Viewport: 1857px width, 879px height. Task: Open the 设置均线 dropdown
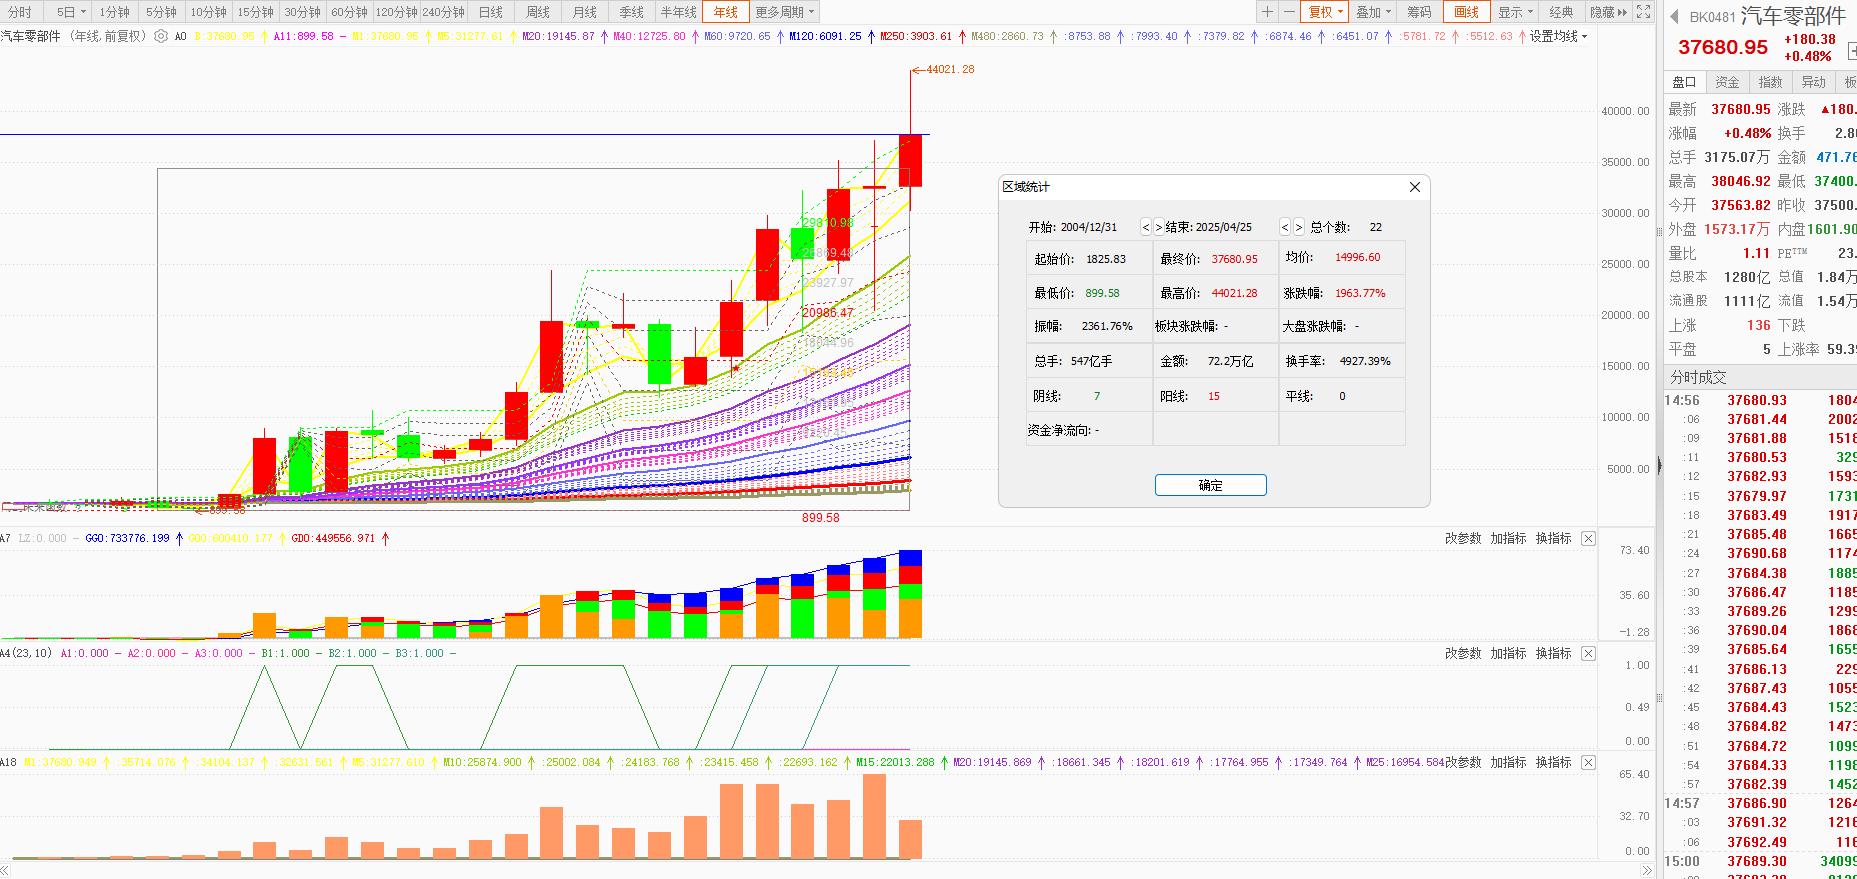(x=1558, y=36)
